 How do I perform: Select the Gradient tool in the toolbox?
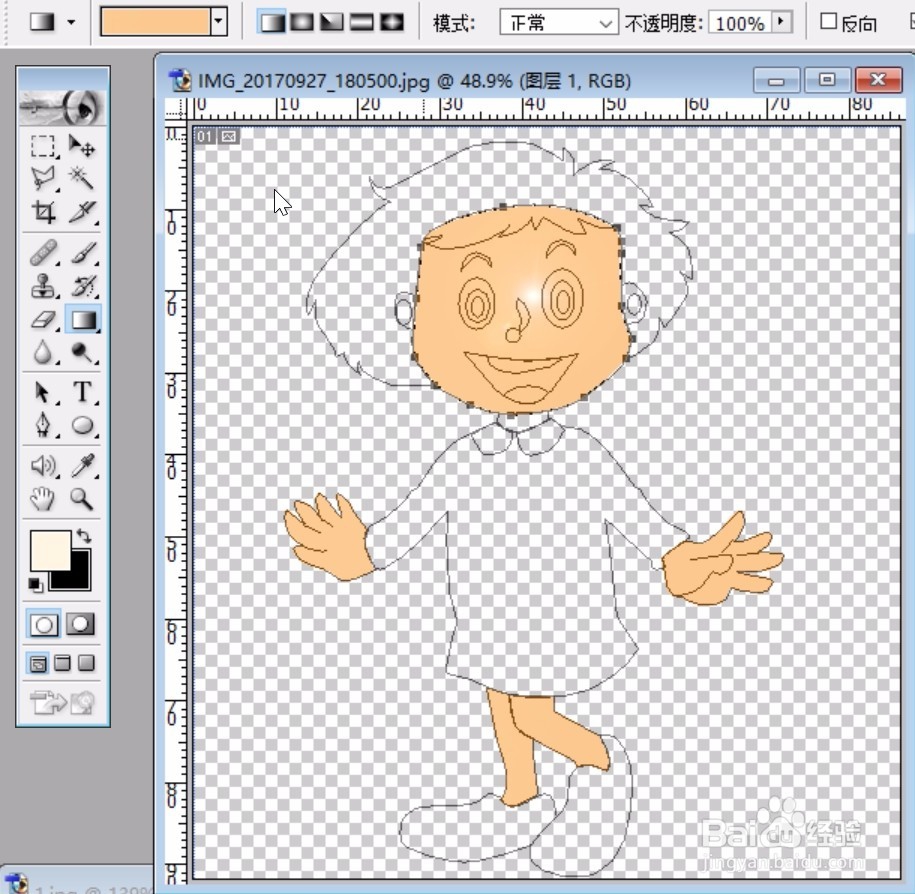83,320
